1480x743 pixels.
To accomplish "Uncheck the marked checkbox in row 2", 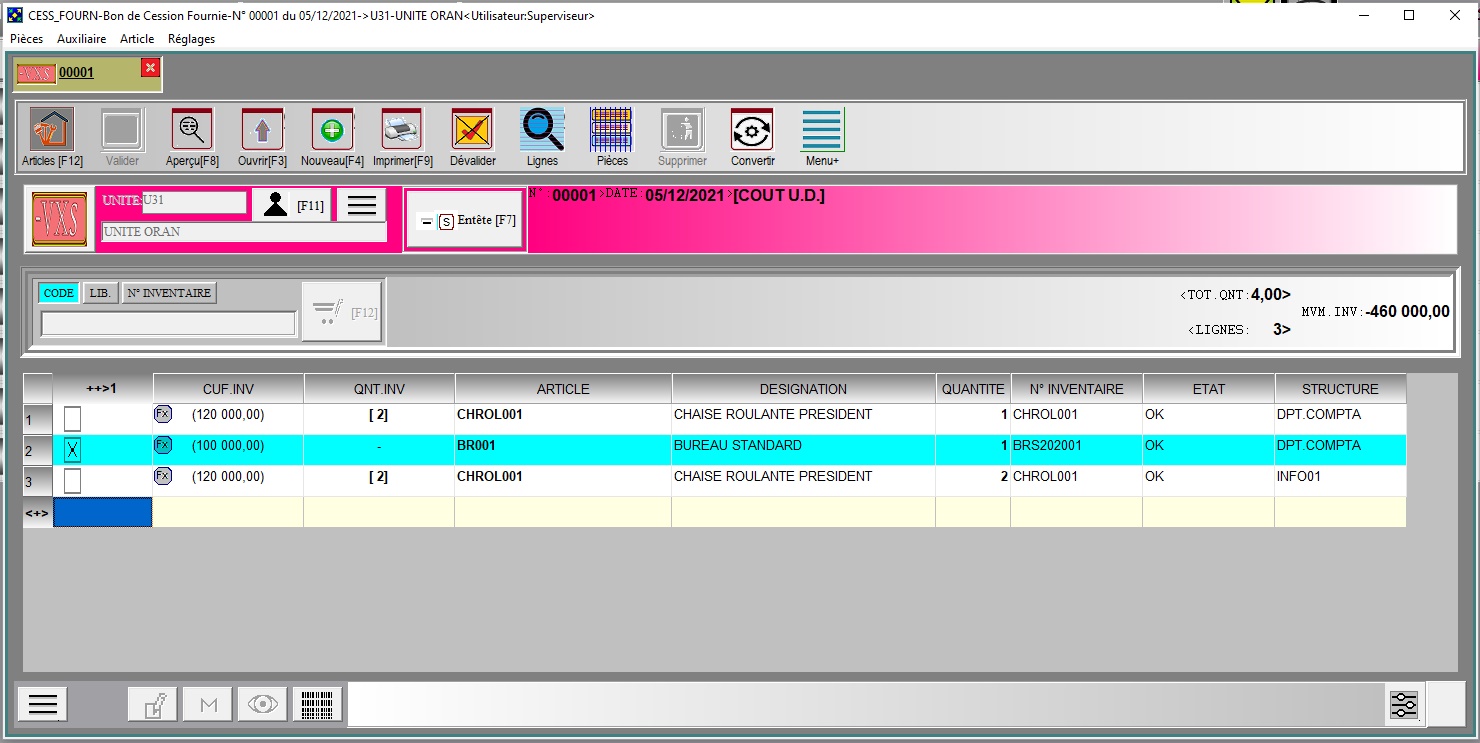I will click(72, 450).
